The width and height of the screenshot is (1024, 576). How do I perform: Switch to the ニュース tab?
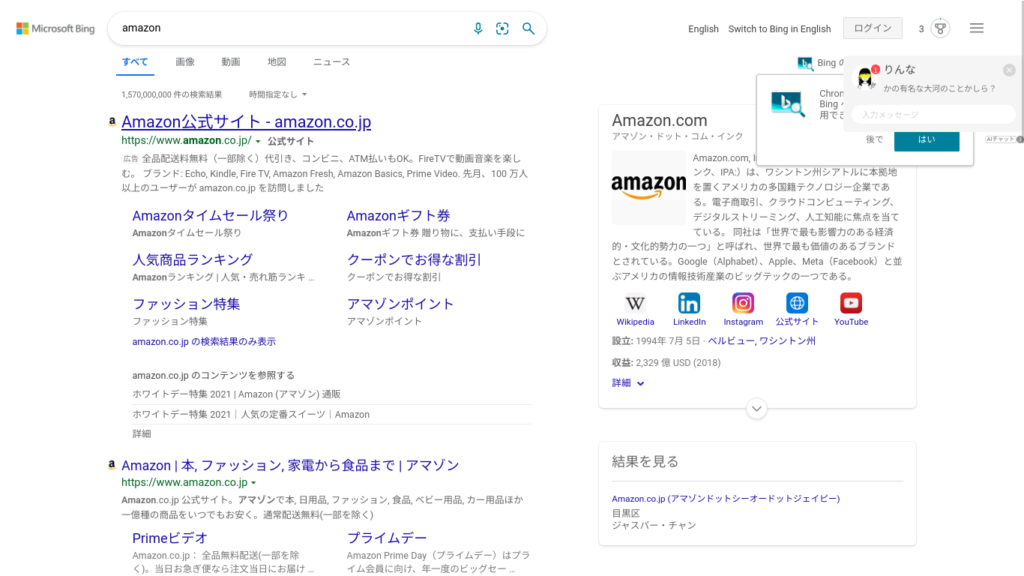[331, 62]
